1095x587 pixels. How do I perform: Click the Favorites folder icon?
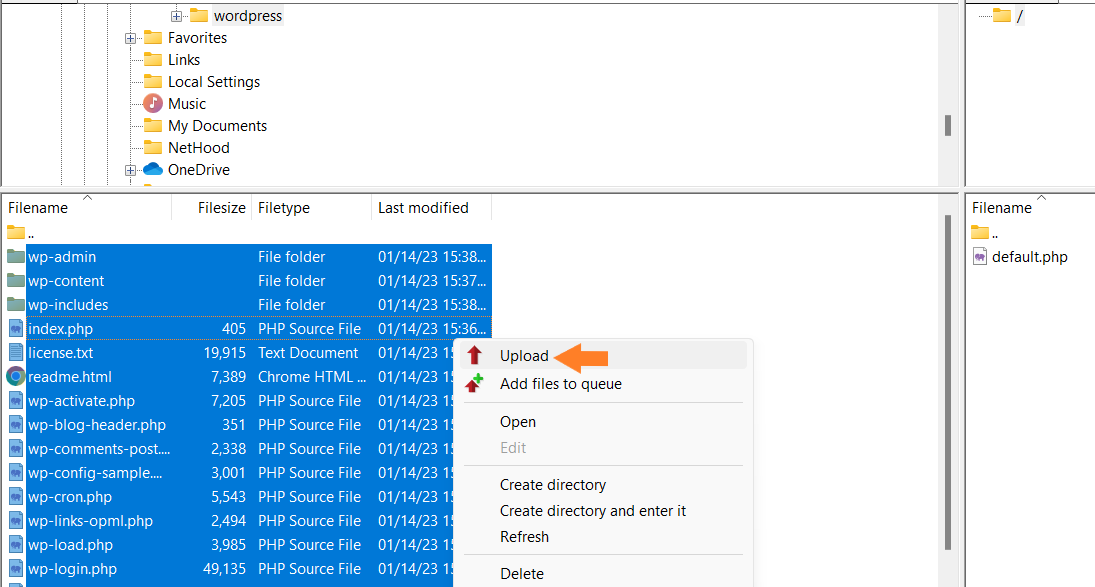(153, 38)
